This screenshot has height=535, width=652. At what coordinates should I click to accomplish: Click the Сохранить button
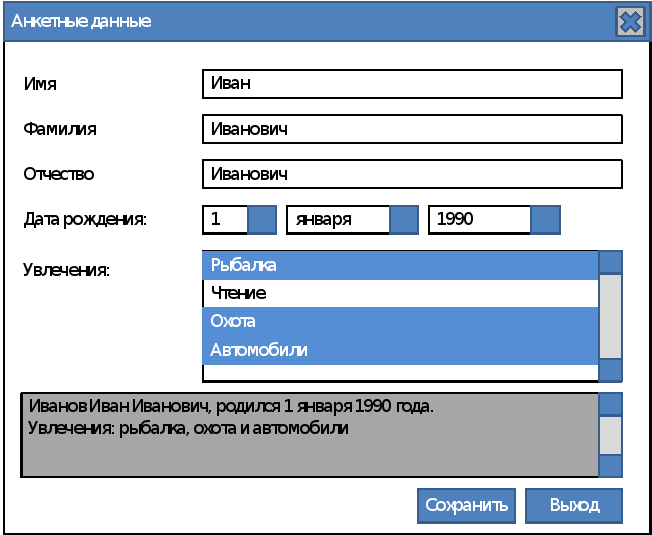click(x=467, y=505)
